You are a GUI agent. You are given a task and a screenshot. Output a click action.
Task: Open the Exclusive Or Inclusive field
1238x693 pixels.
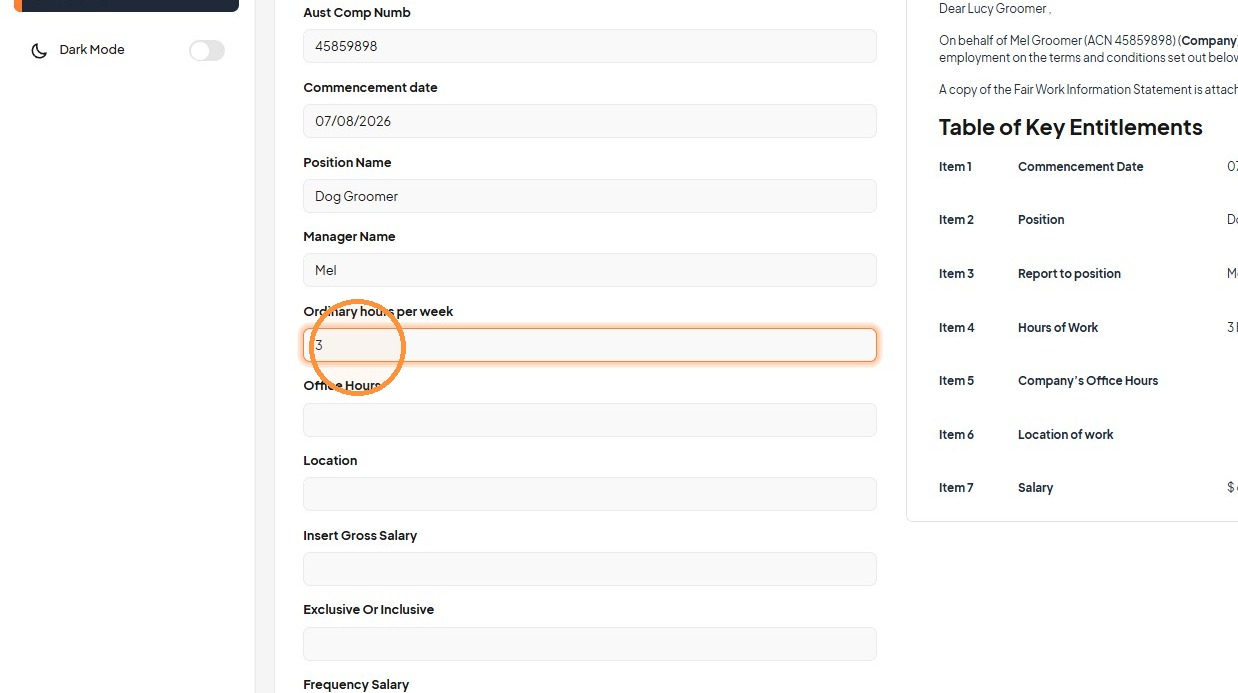[x=589, y=644]
